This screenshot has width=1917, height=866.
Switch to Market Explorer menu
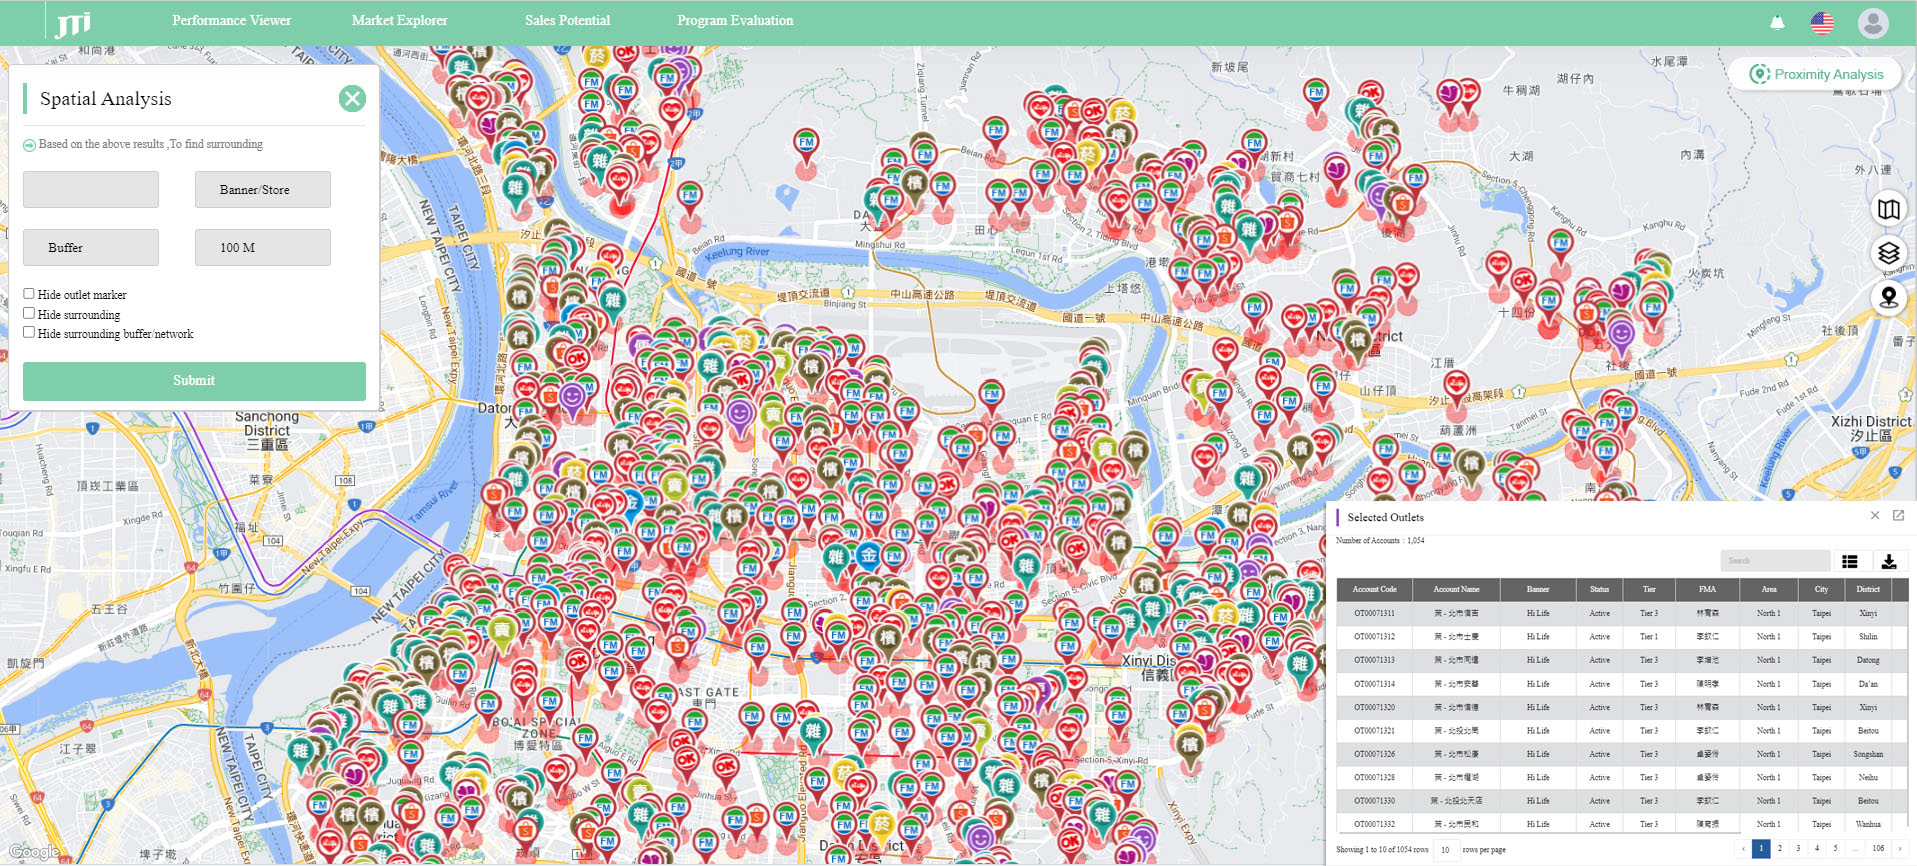pos(399,20)
